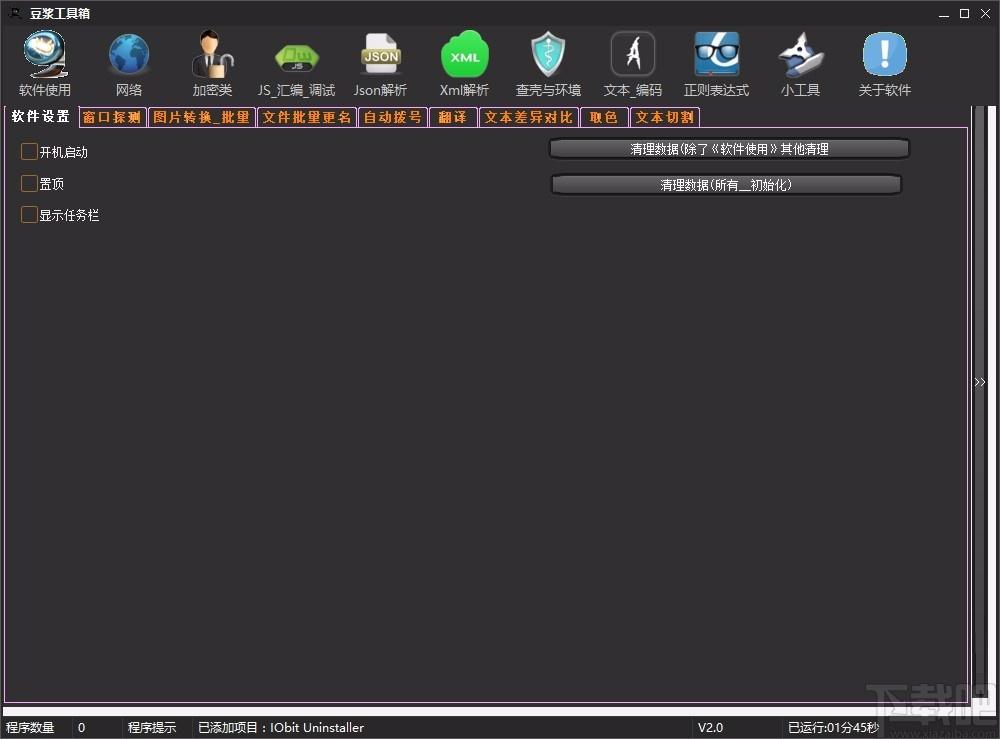Switch to the 取色 tab

[604, 117]
